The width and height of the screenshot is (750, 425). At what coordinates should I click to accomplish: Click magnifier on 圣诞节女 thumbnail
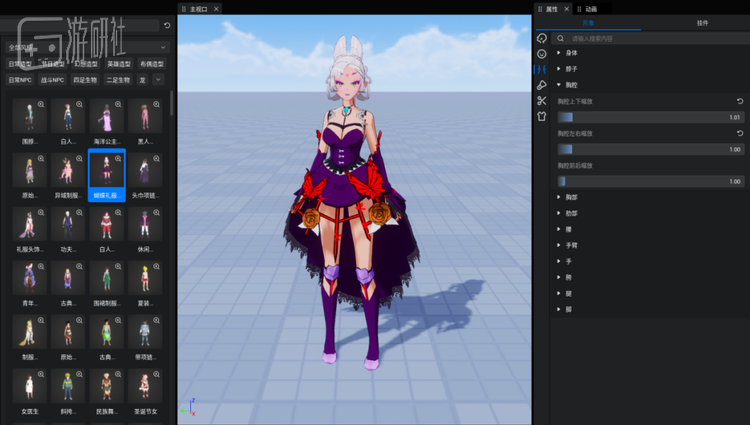click(x=156, y=374)
